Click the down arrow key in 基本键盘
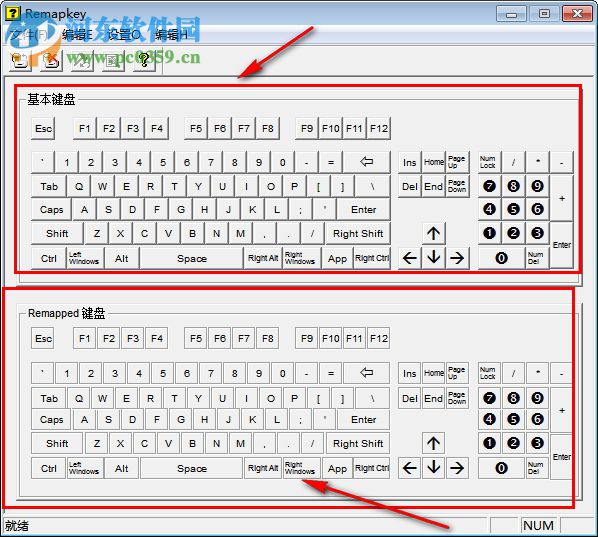 pyautogui.click(x=434, y=258)
